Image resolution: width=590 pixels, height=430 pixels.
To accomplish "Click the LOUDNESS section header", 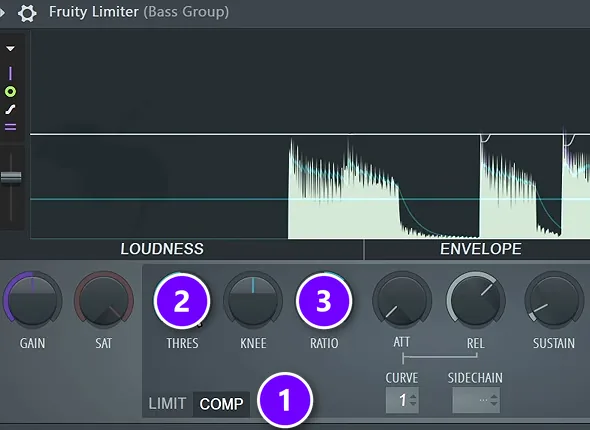I will tap(162, 249).
